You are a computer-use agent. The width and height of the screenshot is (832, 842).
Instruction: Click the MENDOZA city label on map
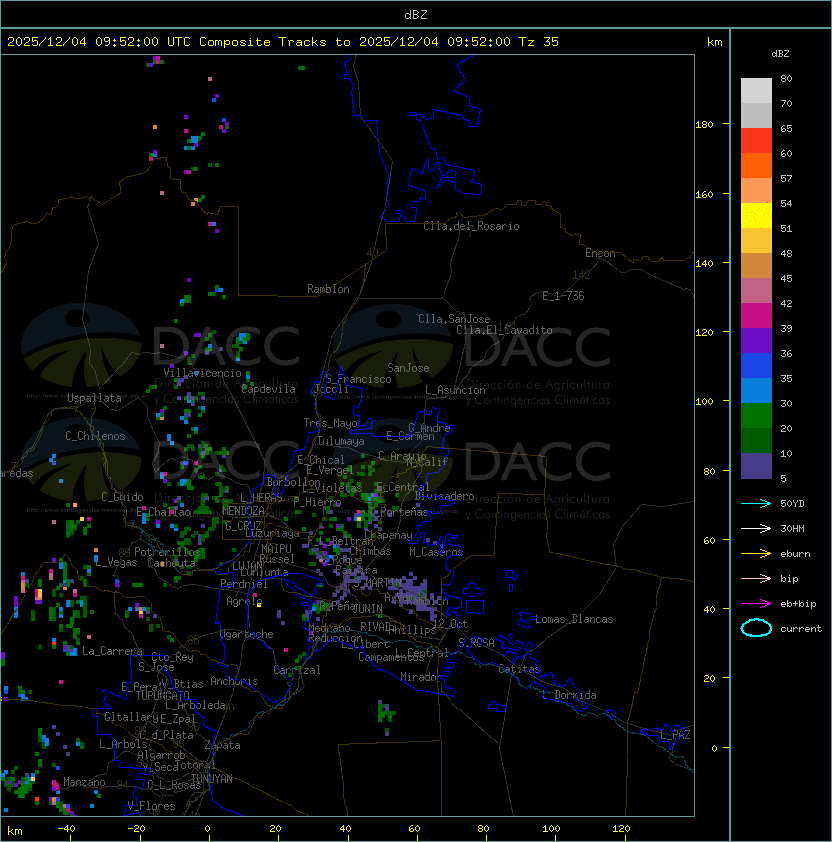coord(244,511)
